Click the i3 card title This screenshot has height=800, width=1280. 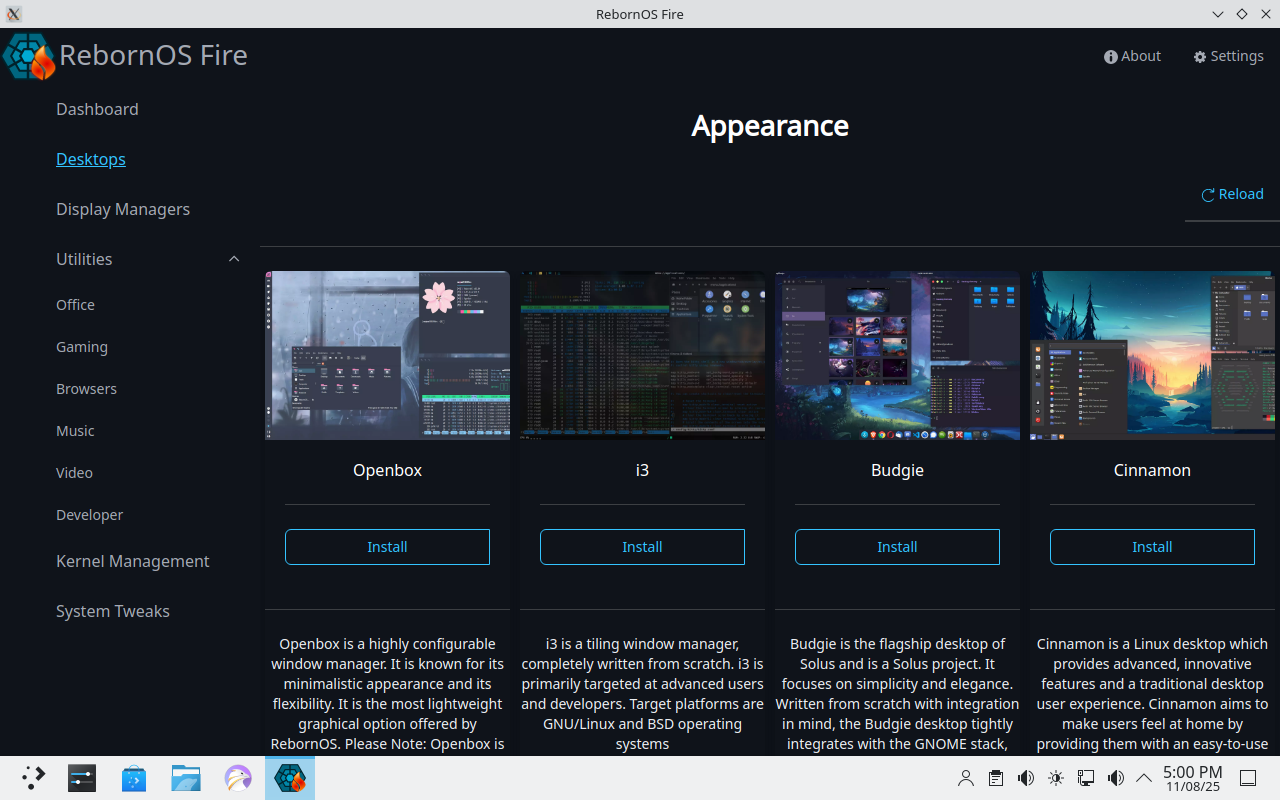pyautogui.click(x=642, y=470)
